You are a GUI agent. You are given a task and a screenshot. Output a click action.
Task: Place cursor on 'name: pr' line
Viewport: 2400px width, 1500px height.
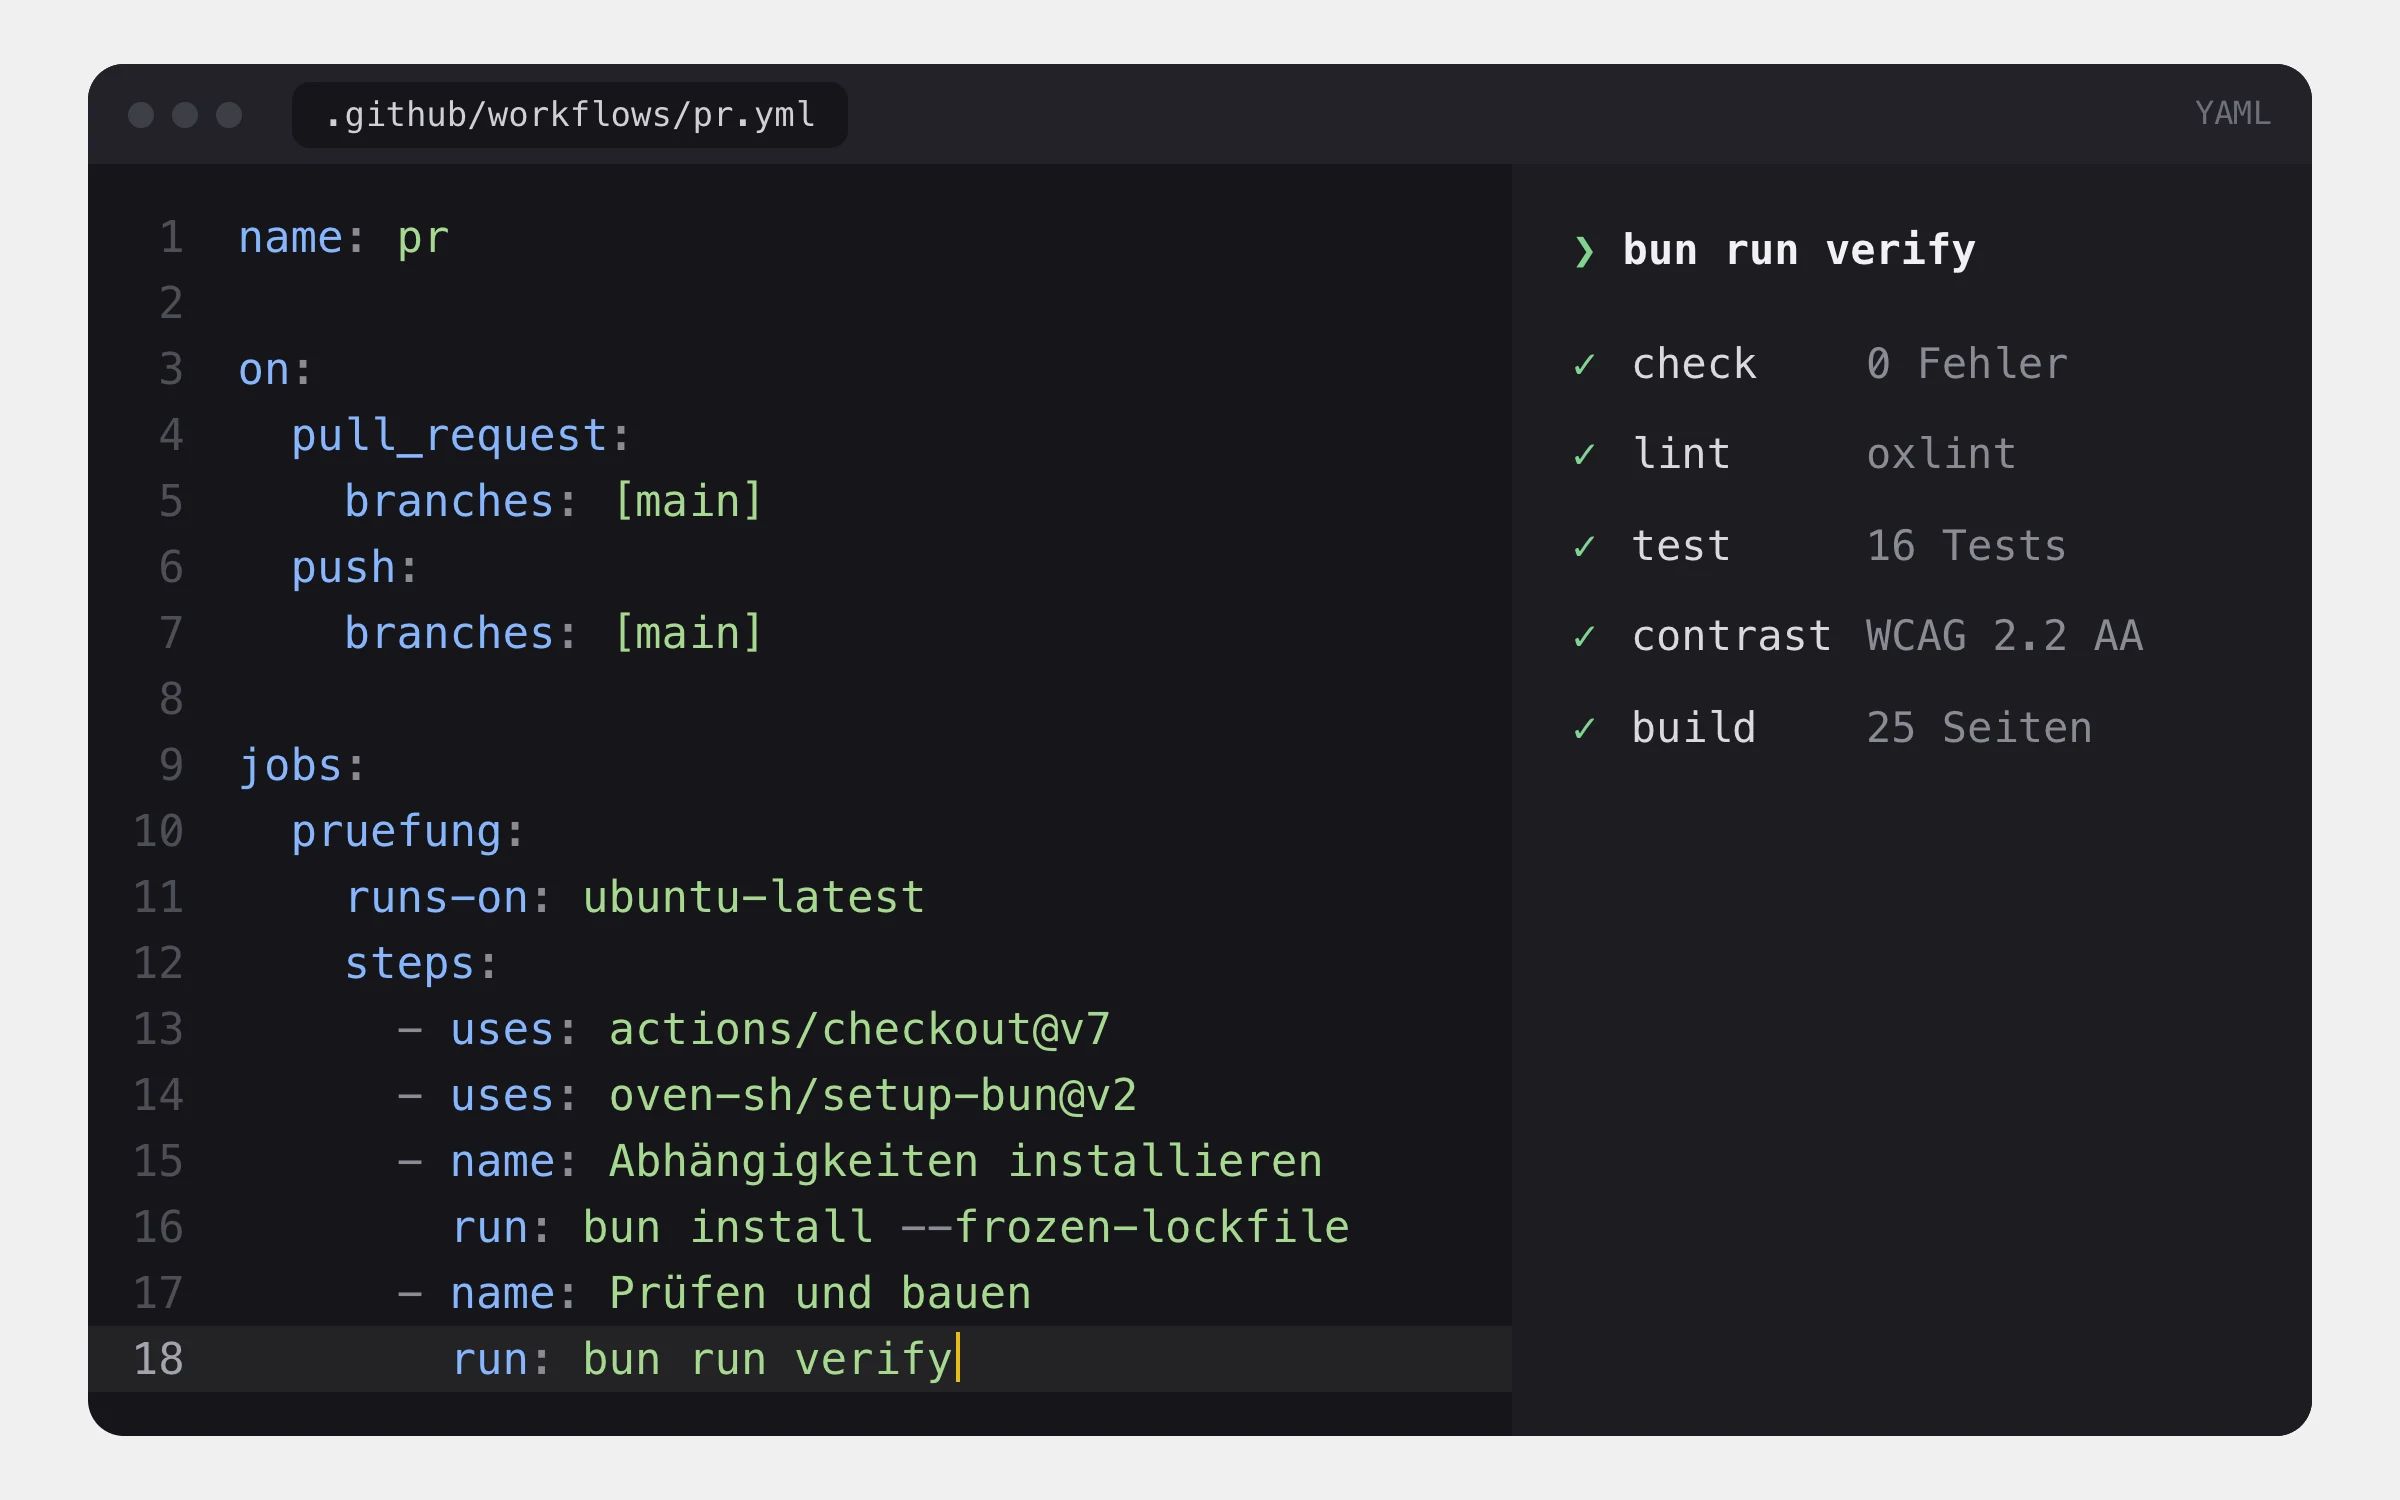(x=343, y=238)
